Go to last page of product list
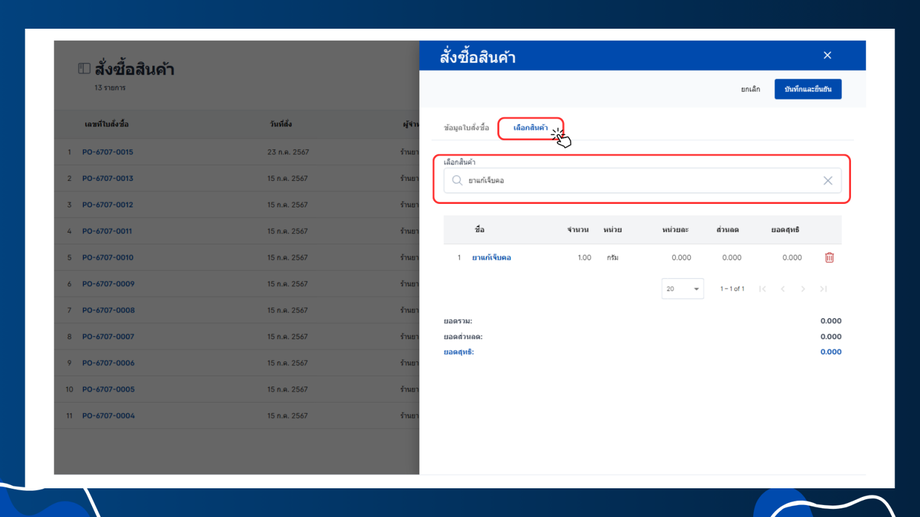The width and height of the screenshot is (920, 517). [x=824, y=289]
